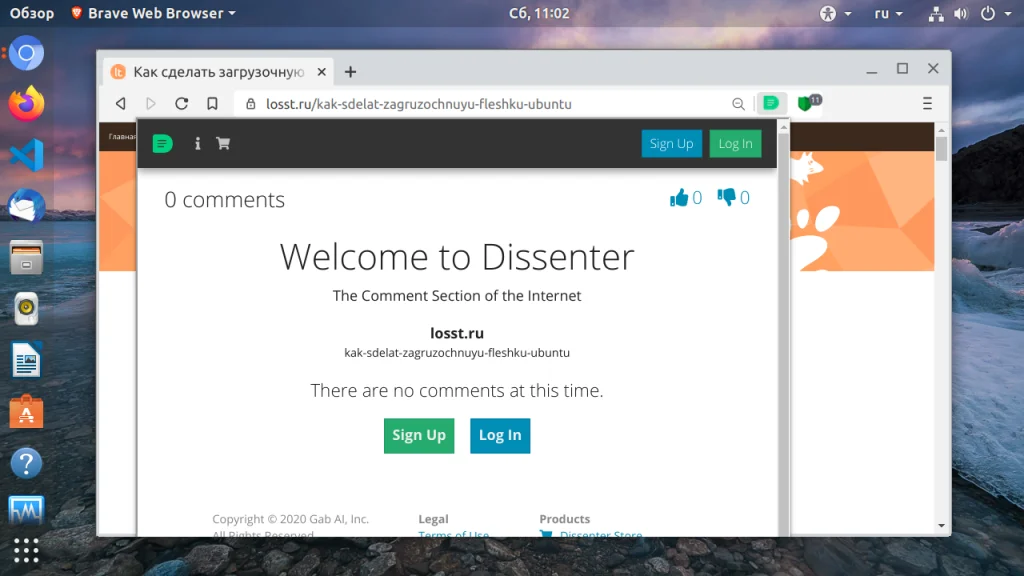Go forward to the next page

tap(151, 103)
